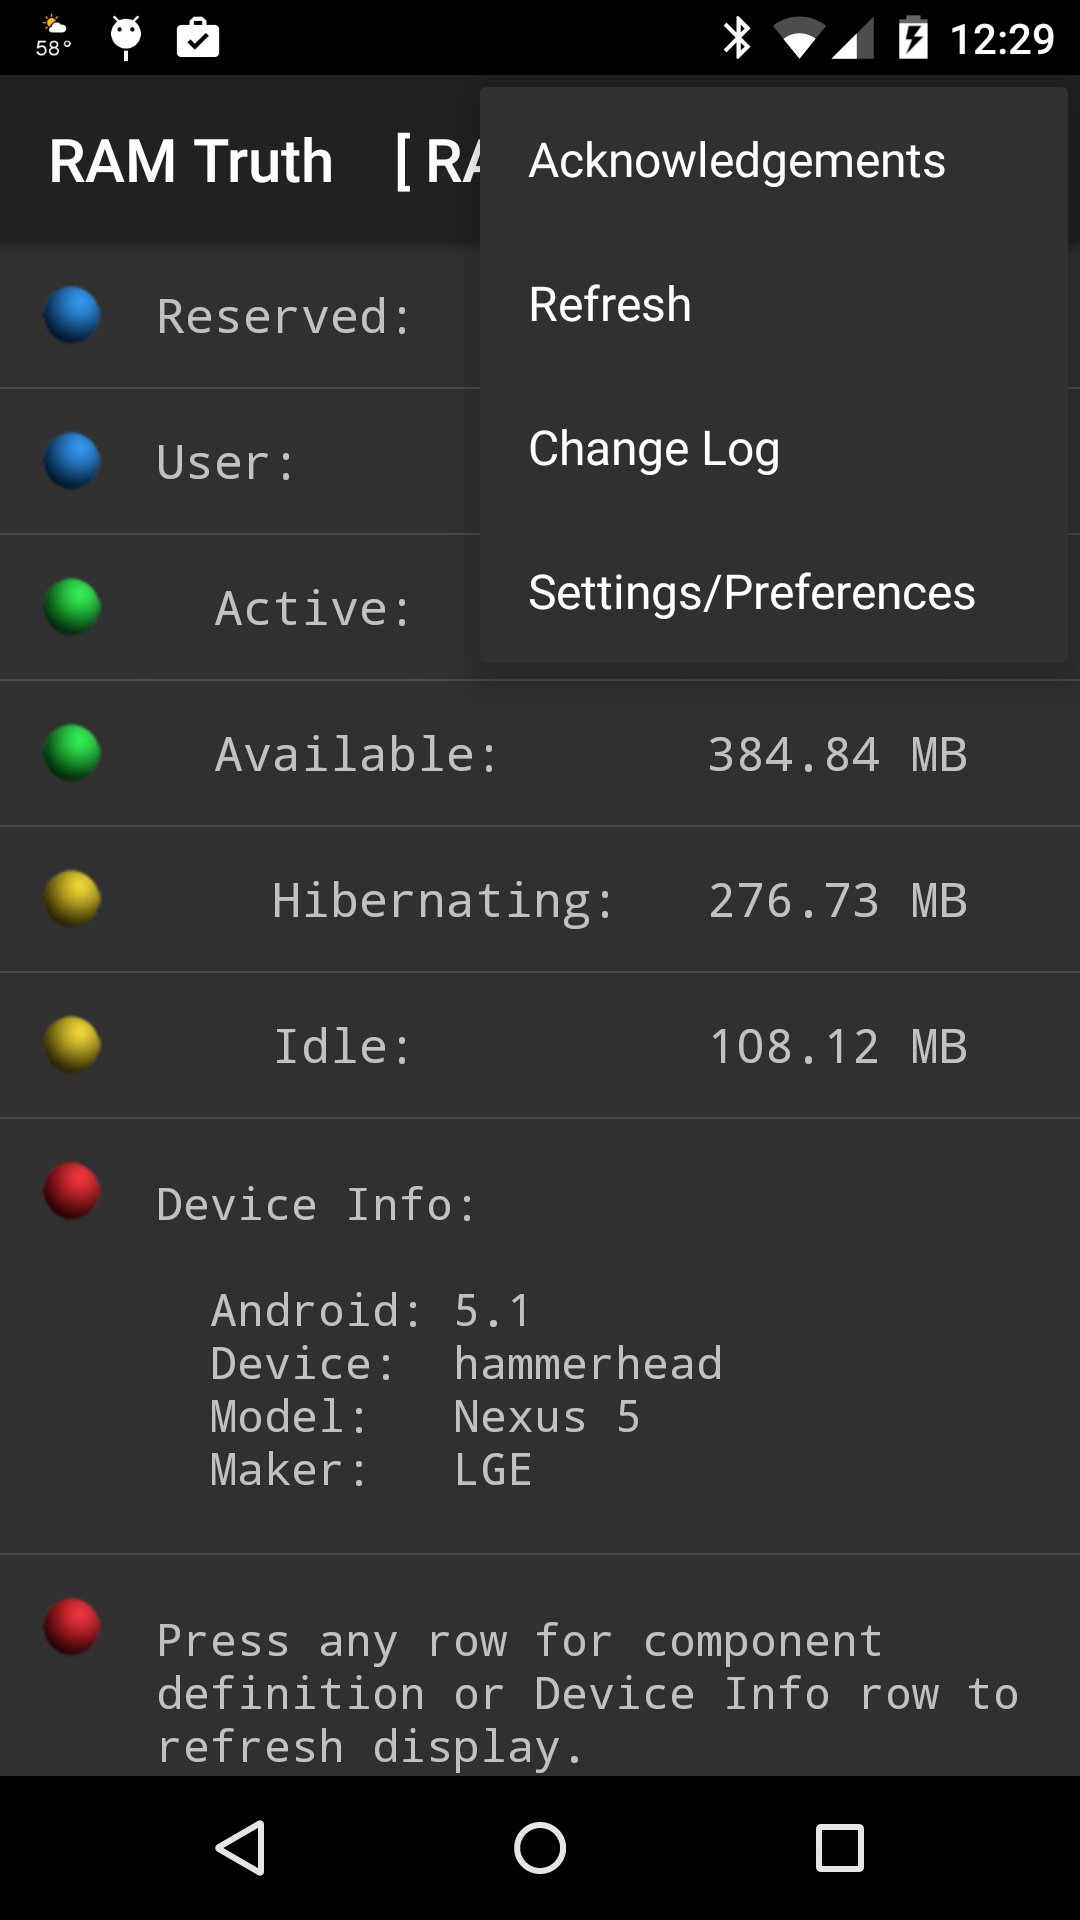Screen dimensions: 1080x1920
Task: Tap the blue ball beside Reserved
Action: pyautogui.click(x=72, y=315)
